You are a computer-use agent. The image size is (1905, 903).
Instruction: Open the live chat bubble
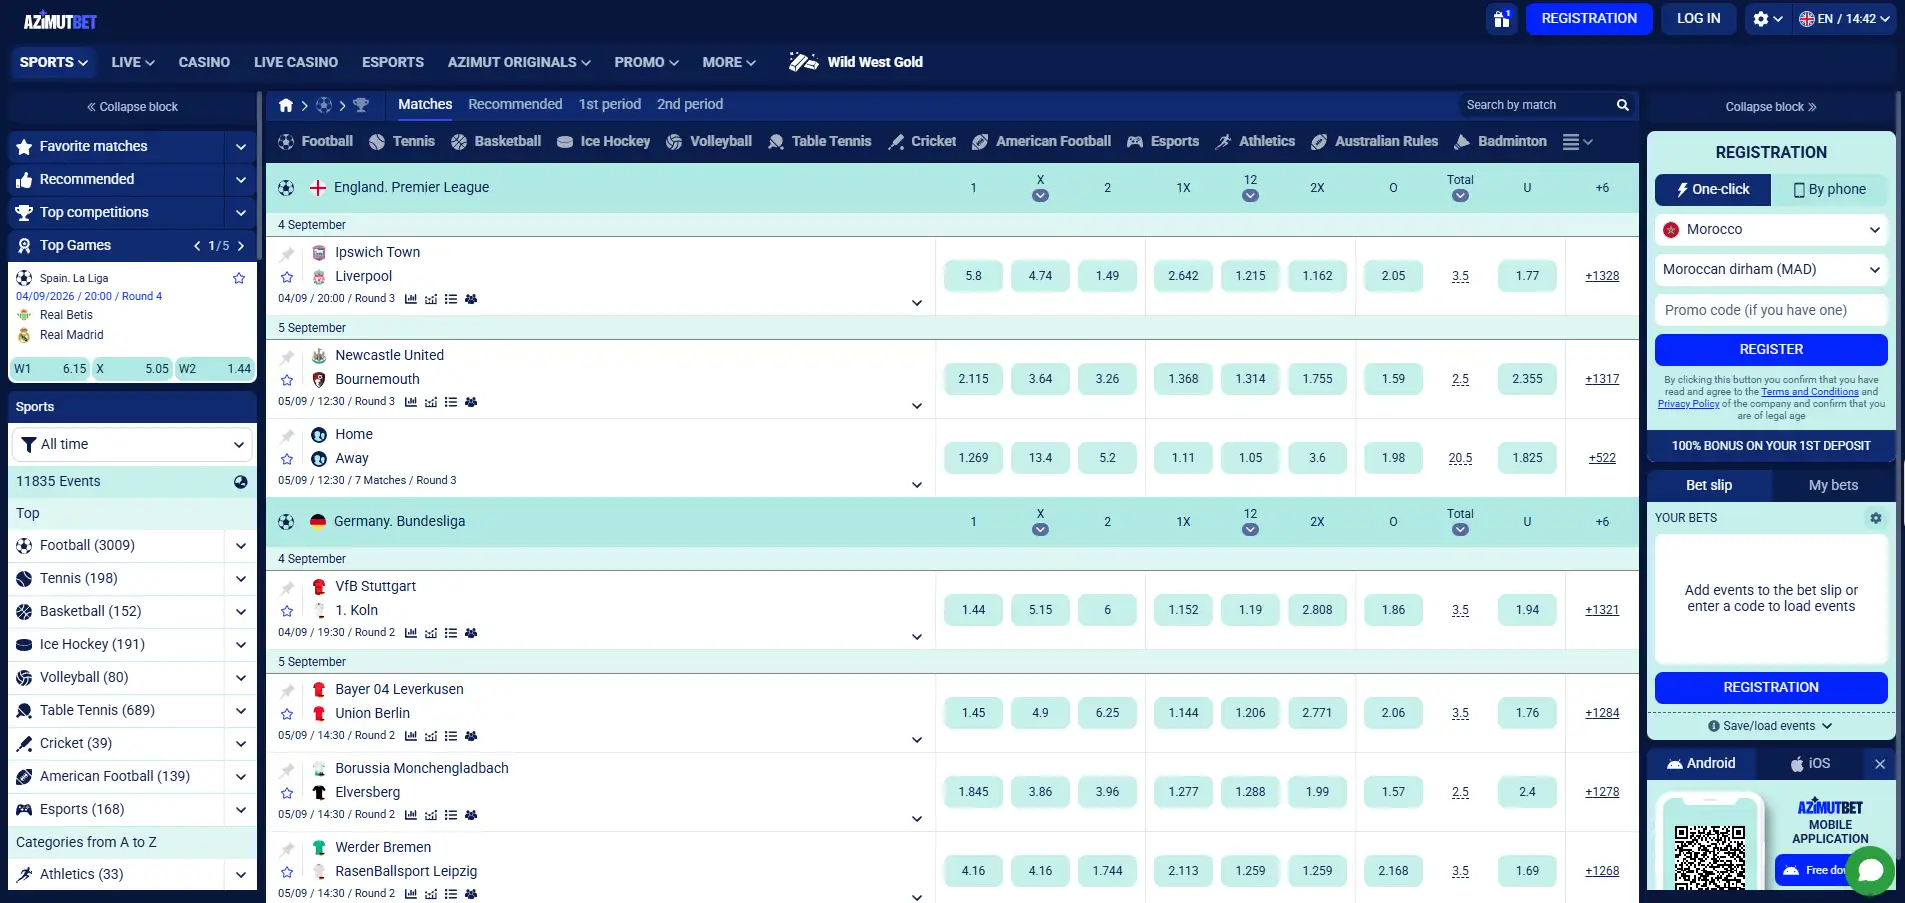coord(1870,871)
